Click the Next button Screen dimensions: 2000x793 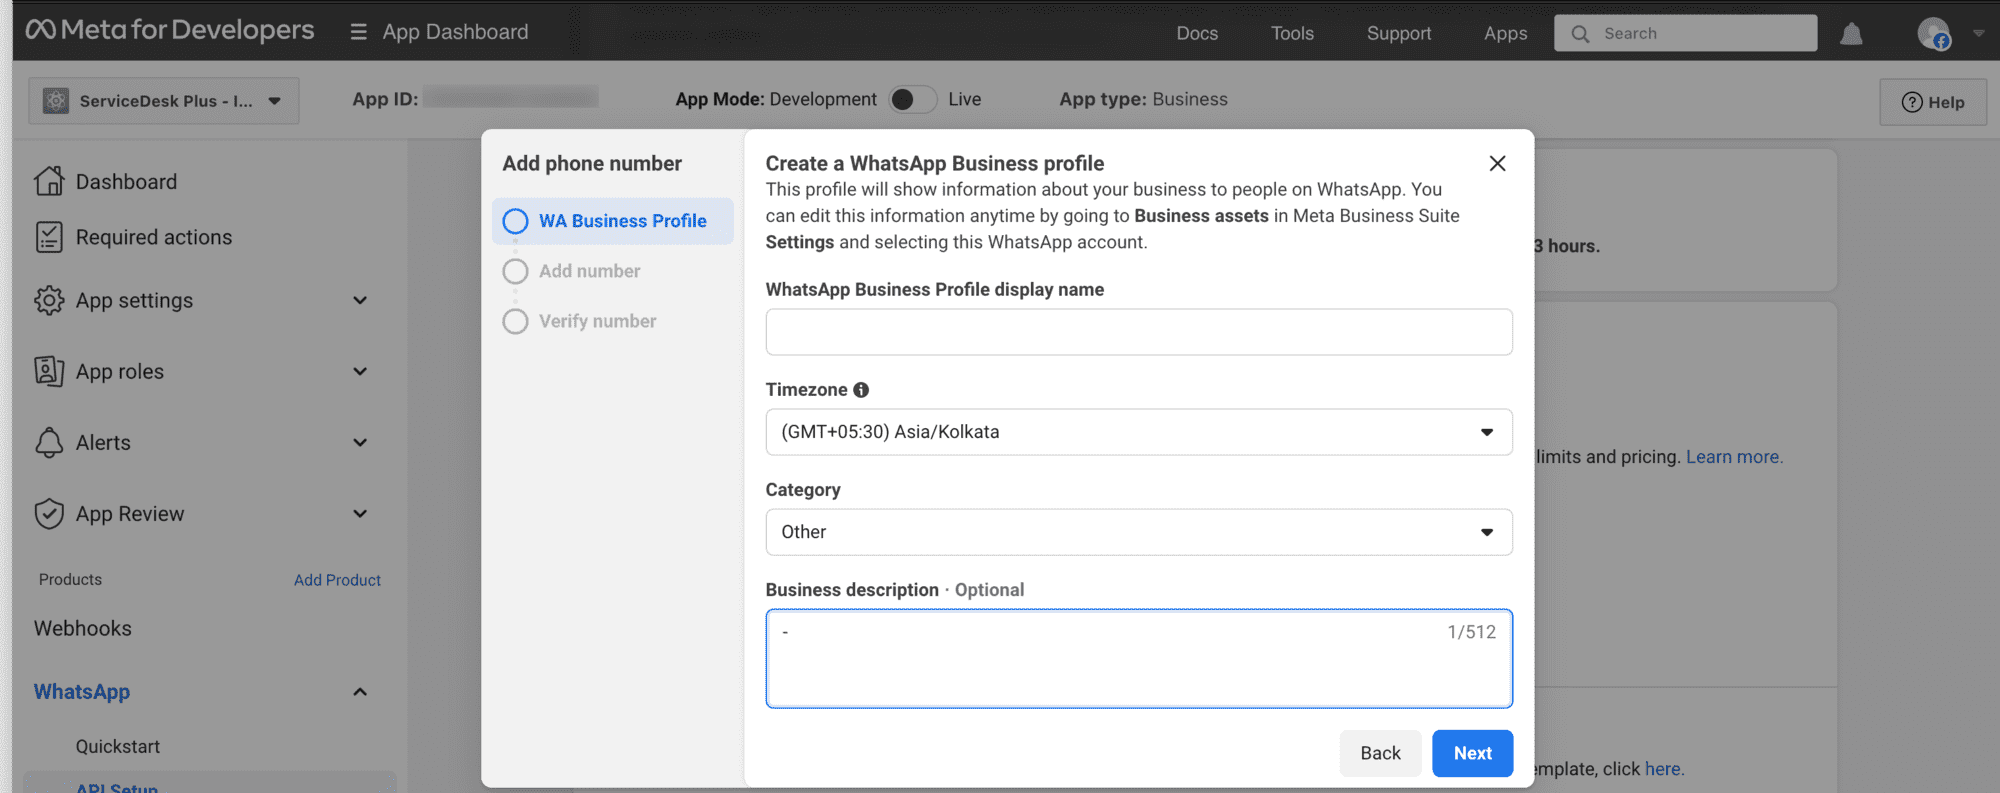tap(1472, 753)
